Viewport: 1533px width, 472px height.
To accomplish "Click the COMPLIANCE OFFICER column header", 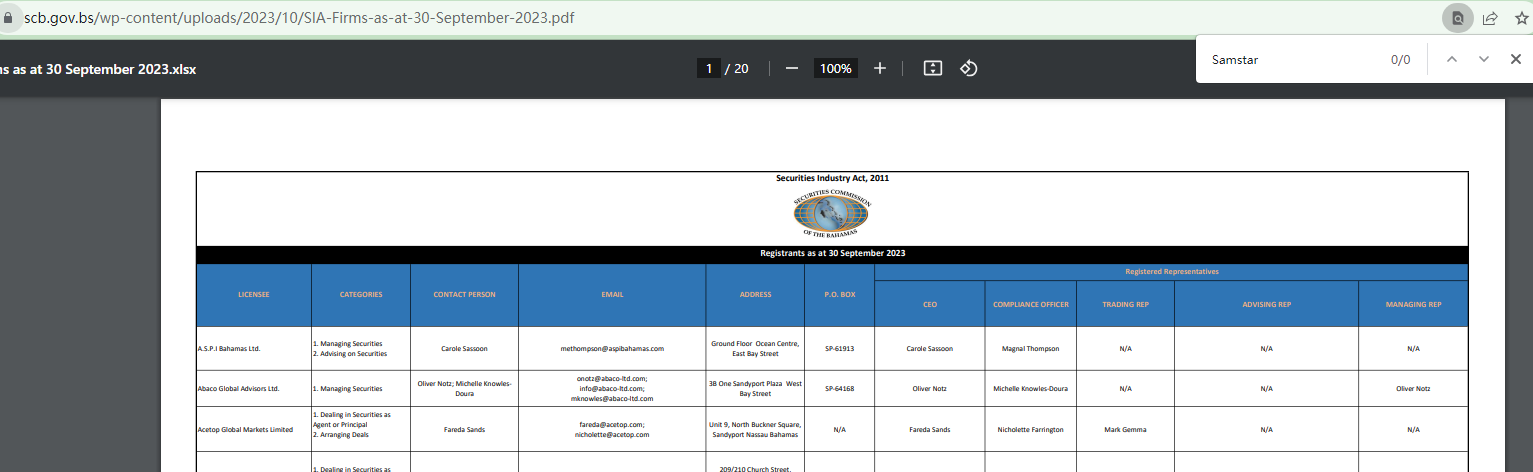I will tap(1030, 304).
